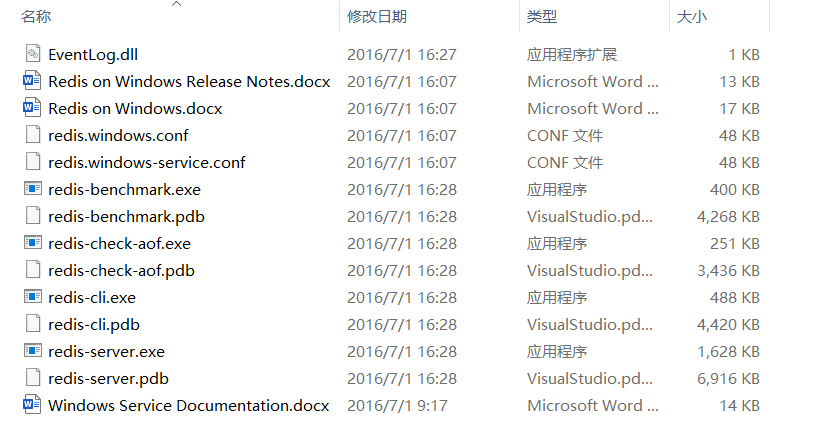Viewport: 820px width, 436px height.
Task: Click the redis-server.pdb file icon
Action: pyautogui.click(x=33, y=378)
